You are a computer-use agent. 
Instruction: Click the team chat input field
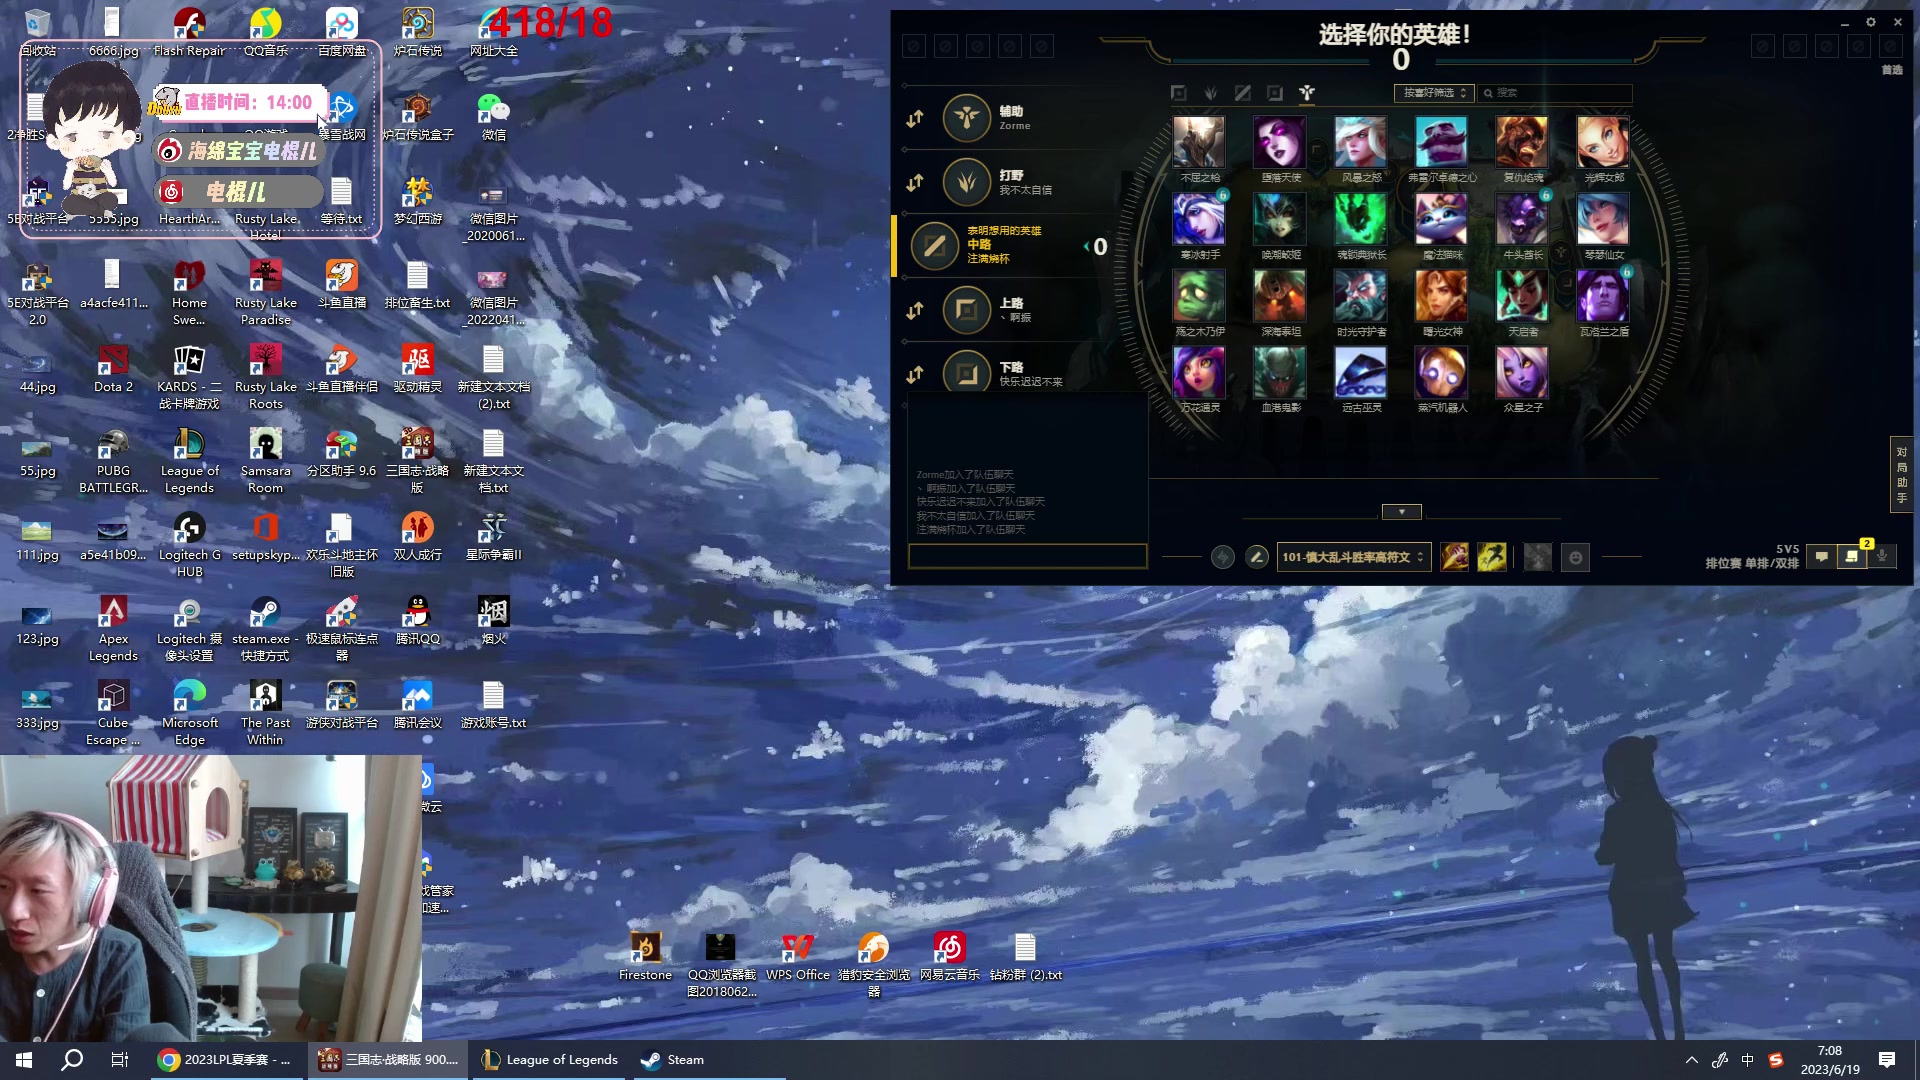tap(1027, 556)
